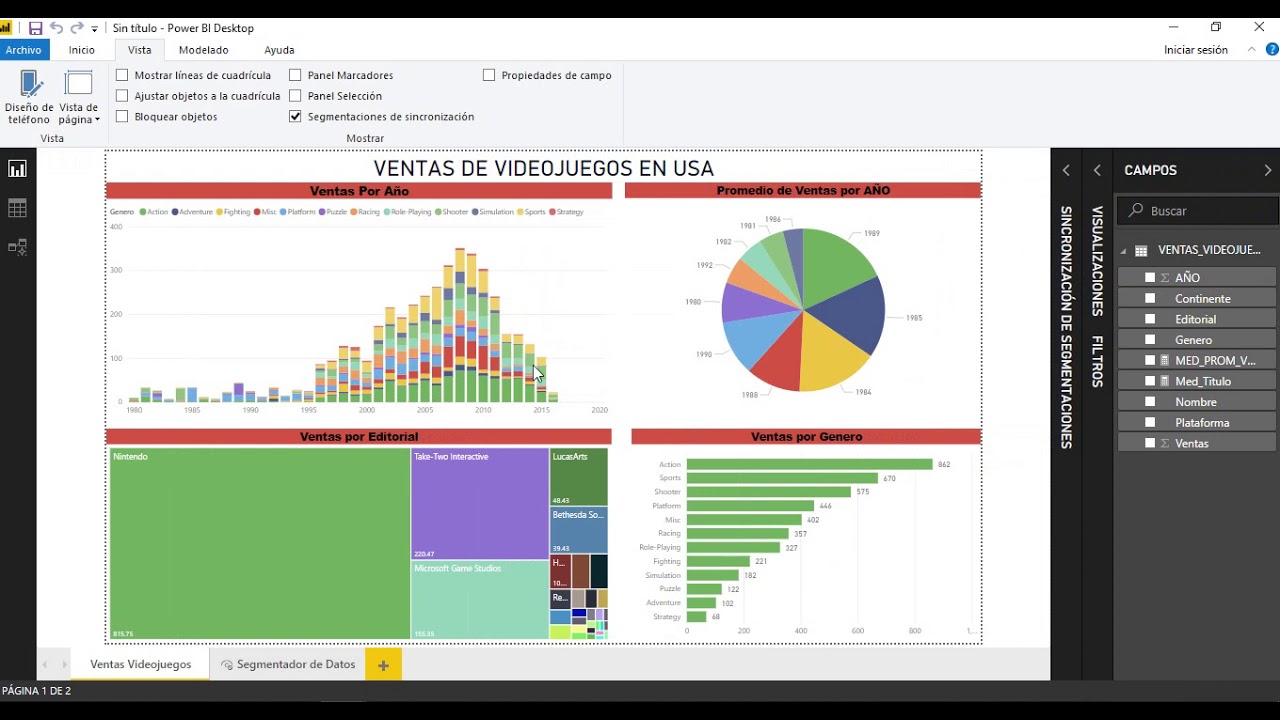Enable Propiedades de campo checkbox
Screen dimensions: 1280x720
(x=489, y=75)
